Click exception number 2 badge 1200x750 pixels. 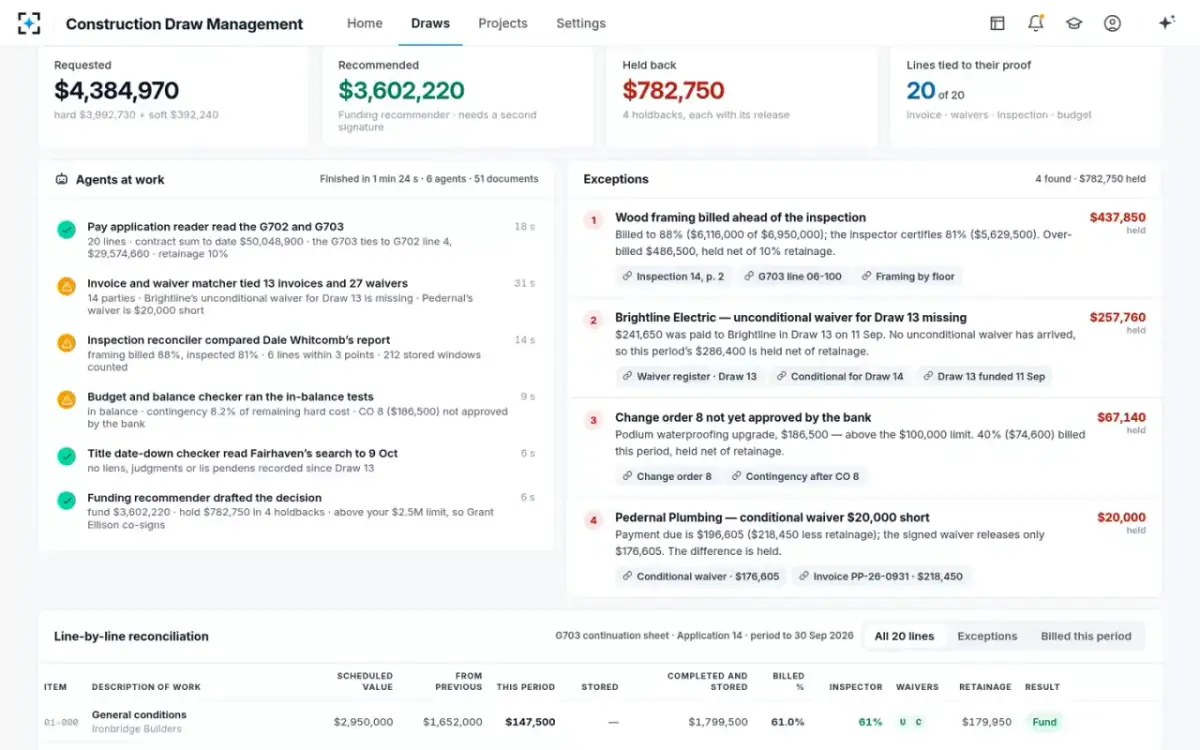click(x=593, y=320)
